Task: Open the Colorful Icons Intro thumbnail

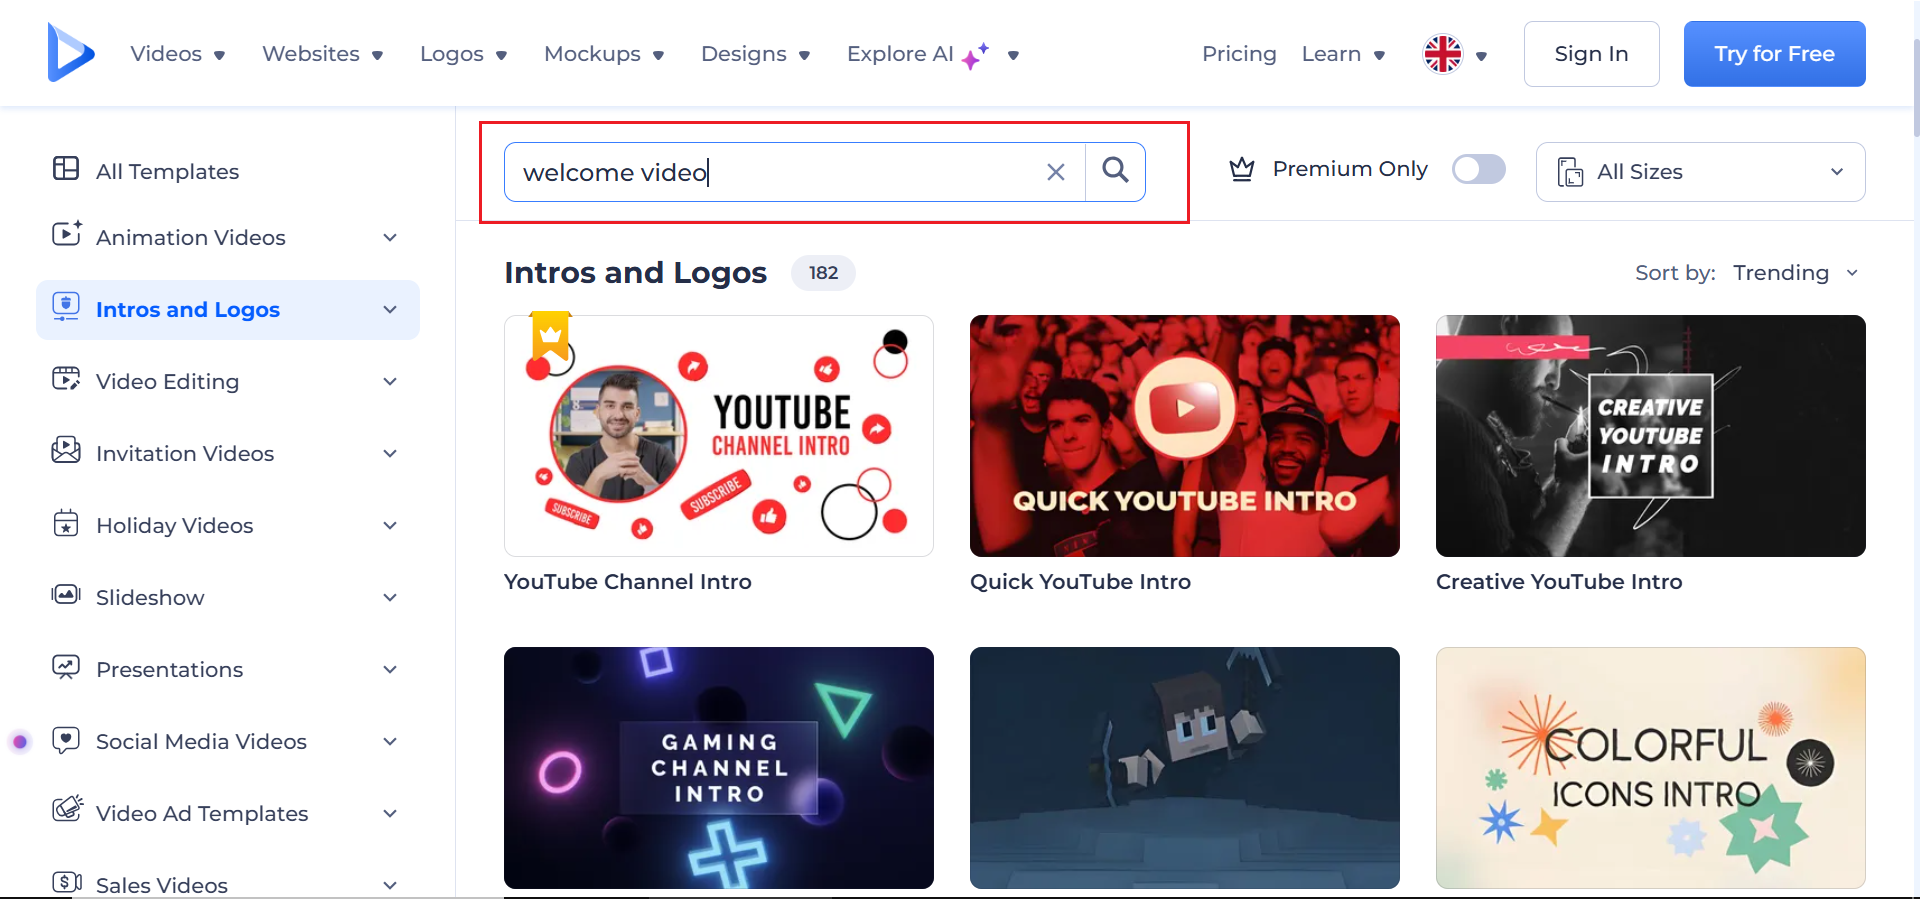Action: pos(1651,768)
